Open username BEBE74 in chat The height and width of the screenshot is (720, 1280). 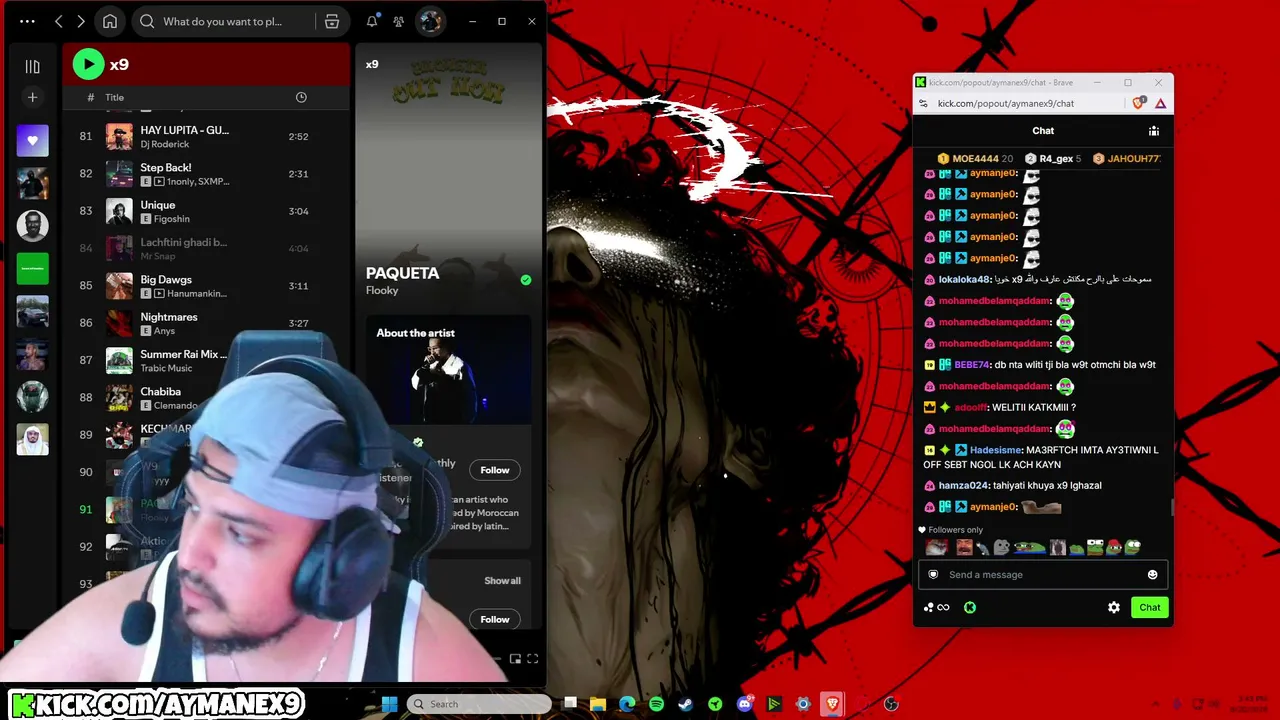pos(972,365)
